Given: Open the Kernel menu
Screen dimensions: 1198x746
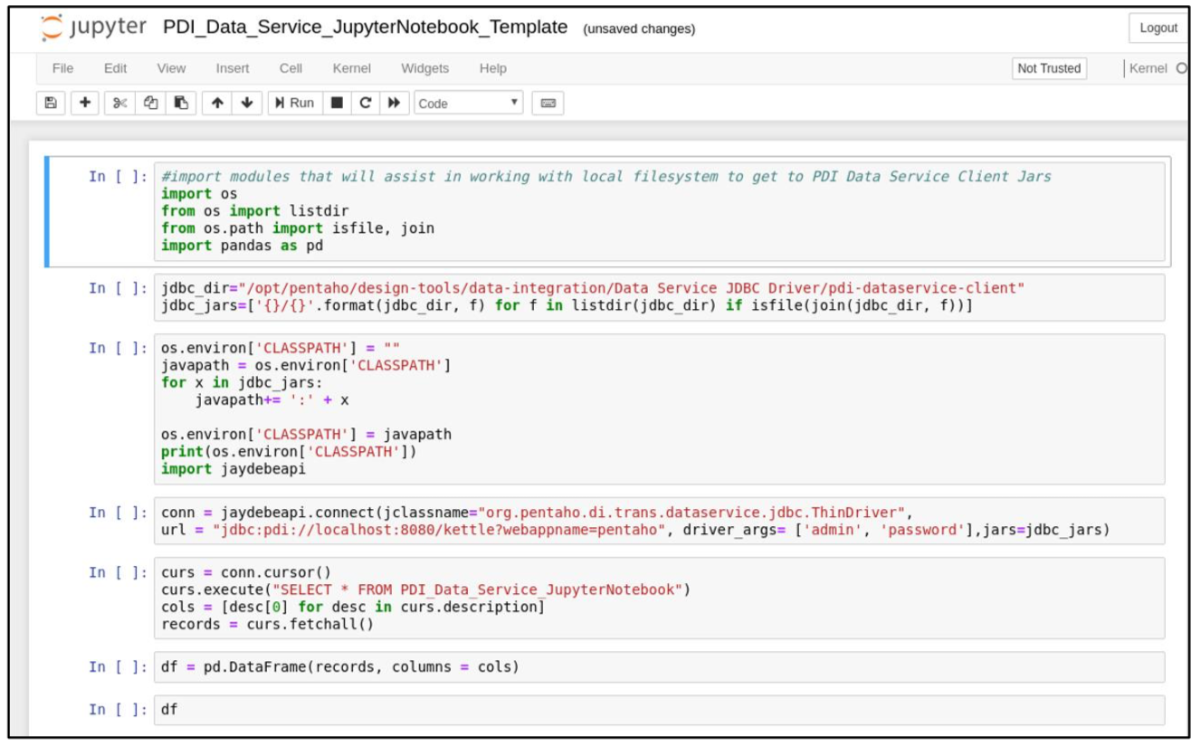Looking at the screenshot, I should coord(351,68).
